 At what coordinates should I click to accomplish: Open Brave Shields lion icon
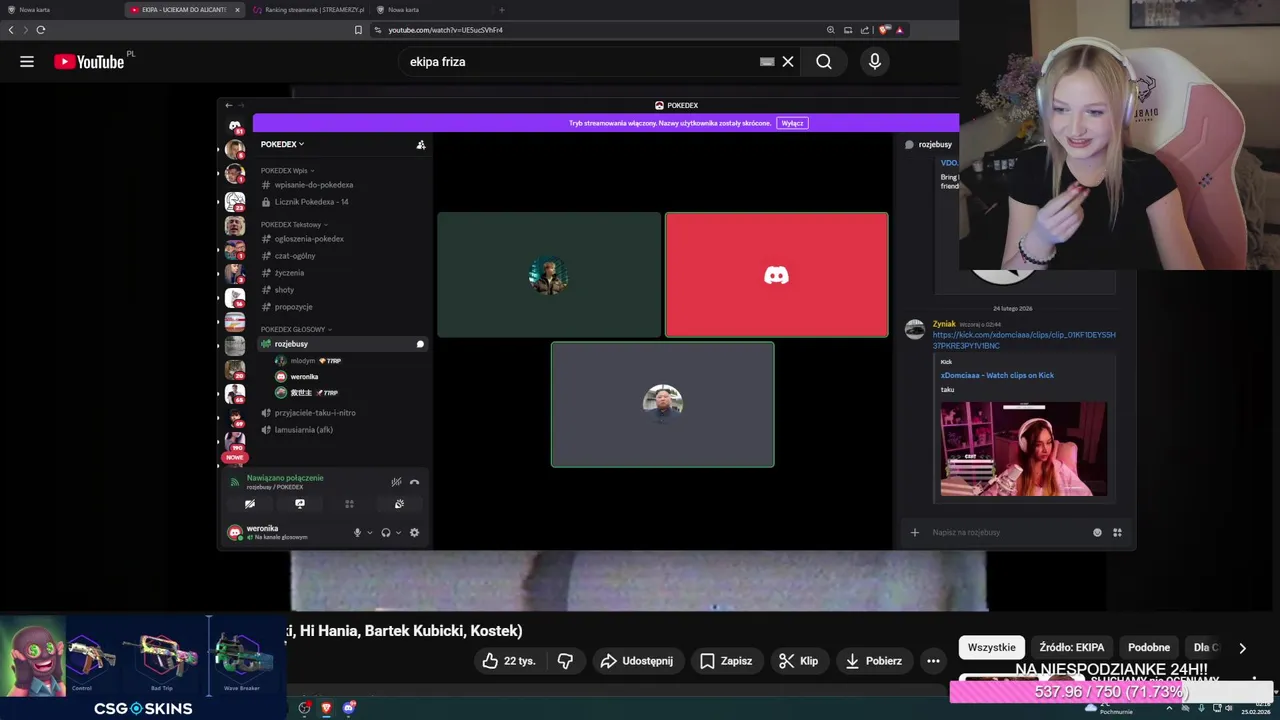883,30
